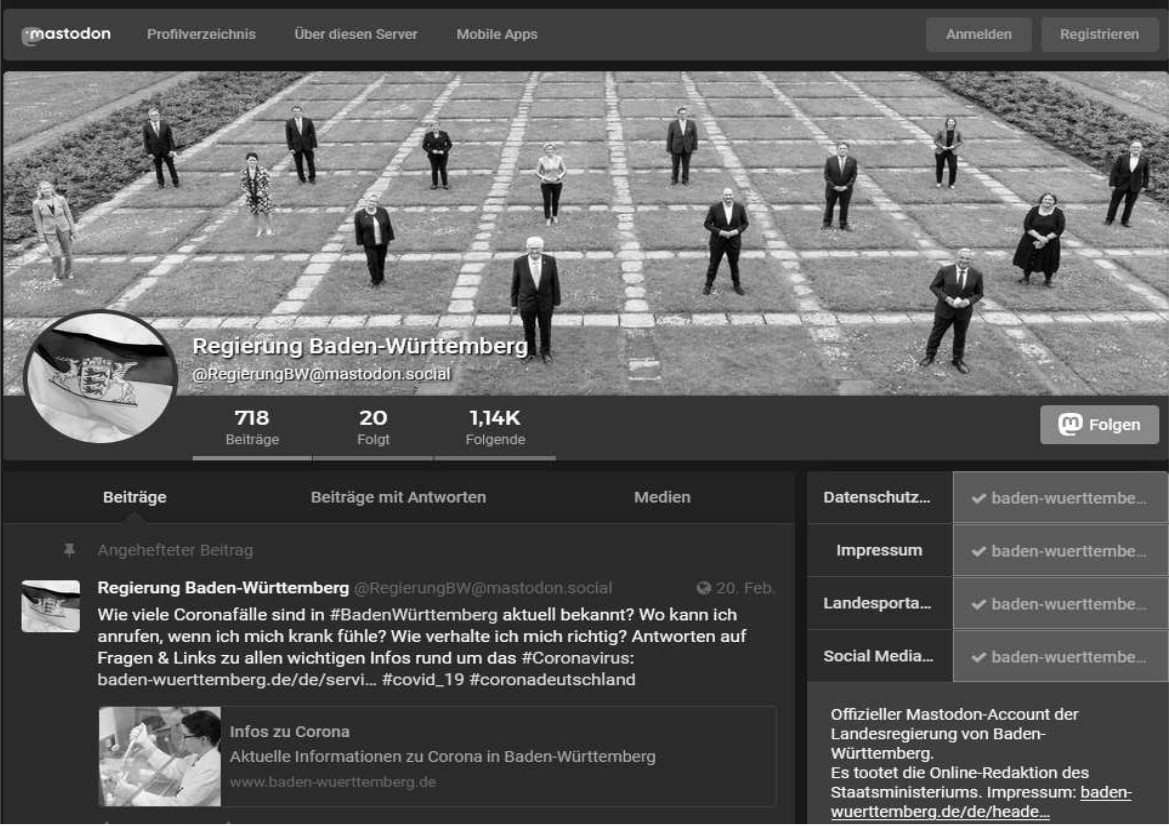Click the pin icon beside Angehefteter Beitrag
The height and width of the screenshot is (826, 1169).
(x=69, y=550)
